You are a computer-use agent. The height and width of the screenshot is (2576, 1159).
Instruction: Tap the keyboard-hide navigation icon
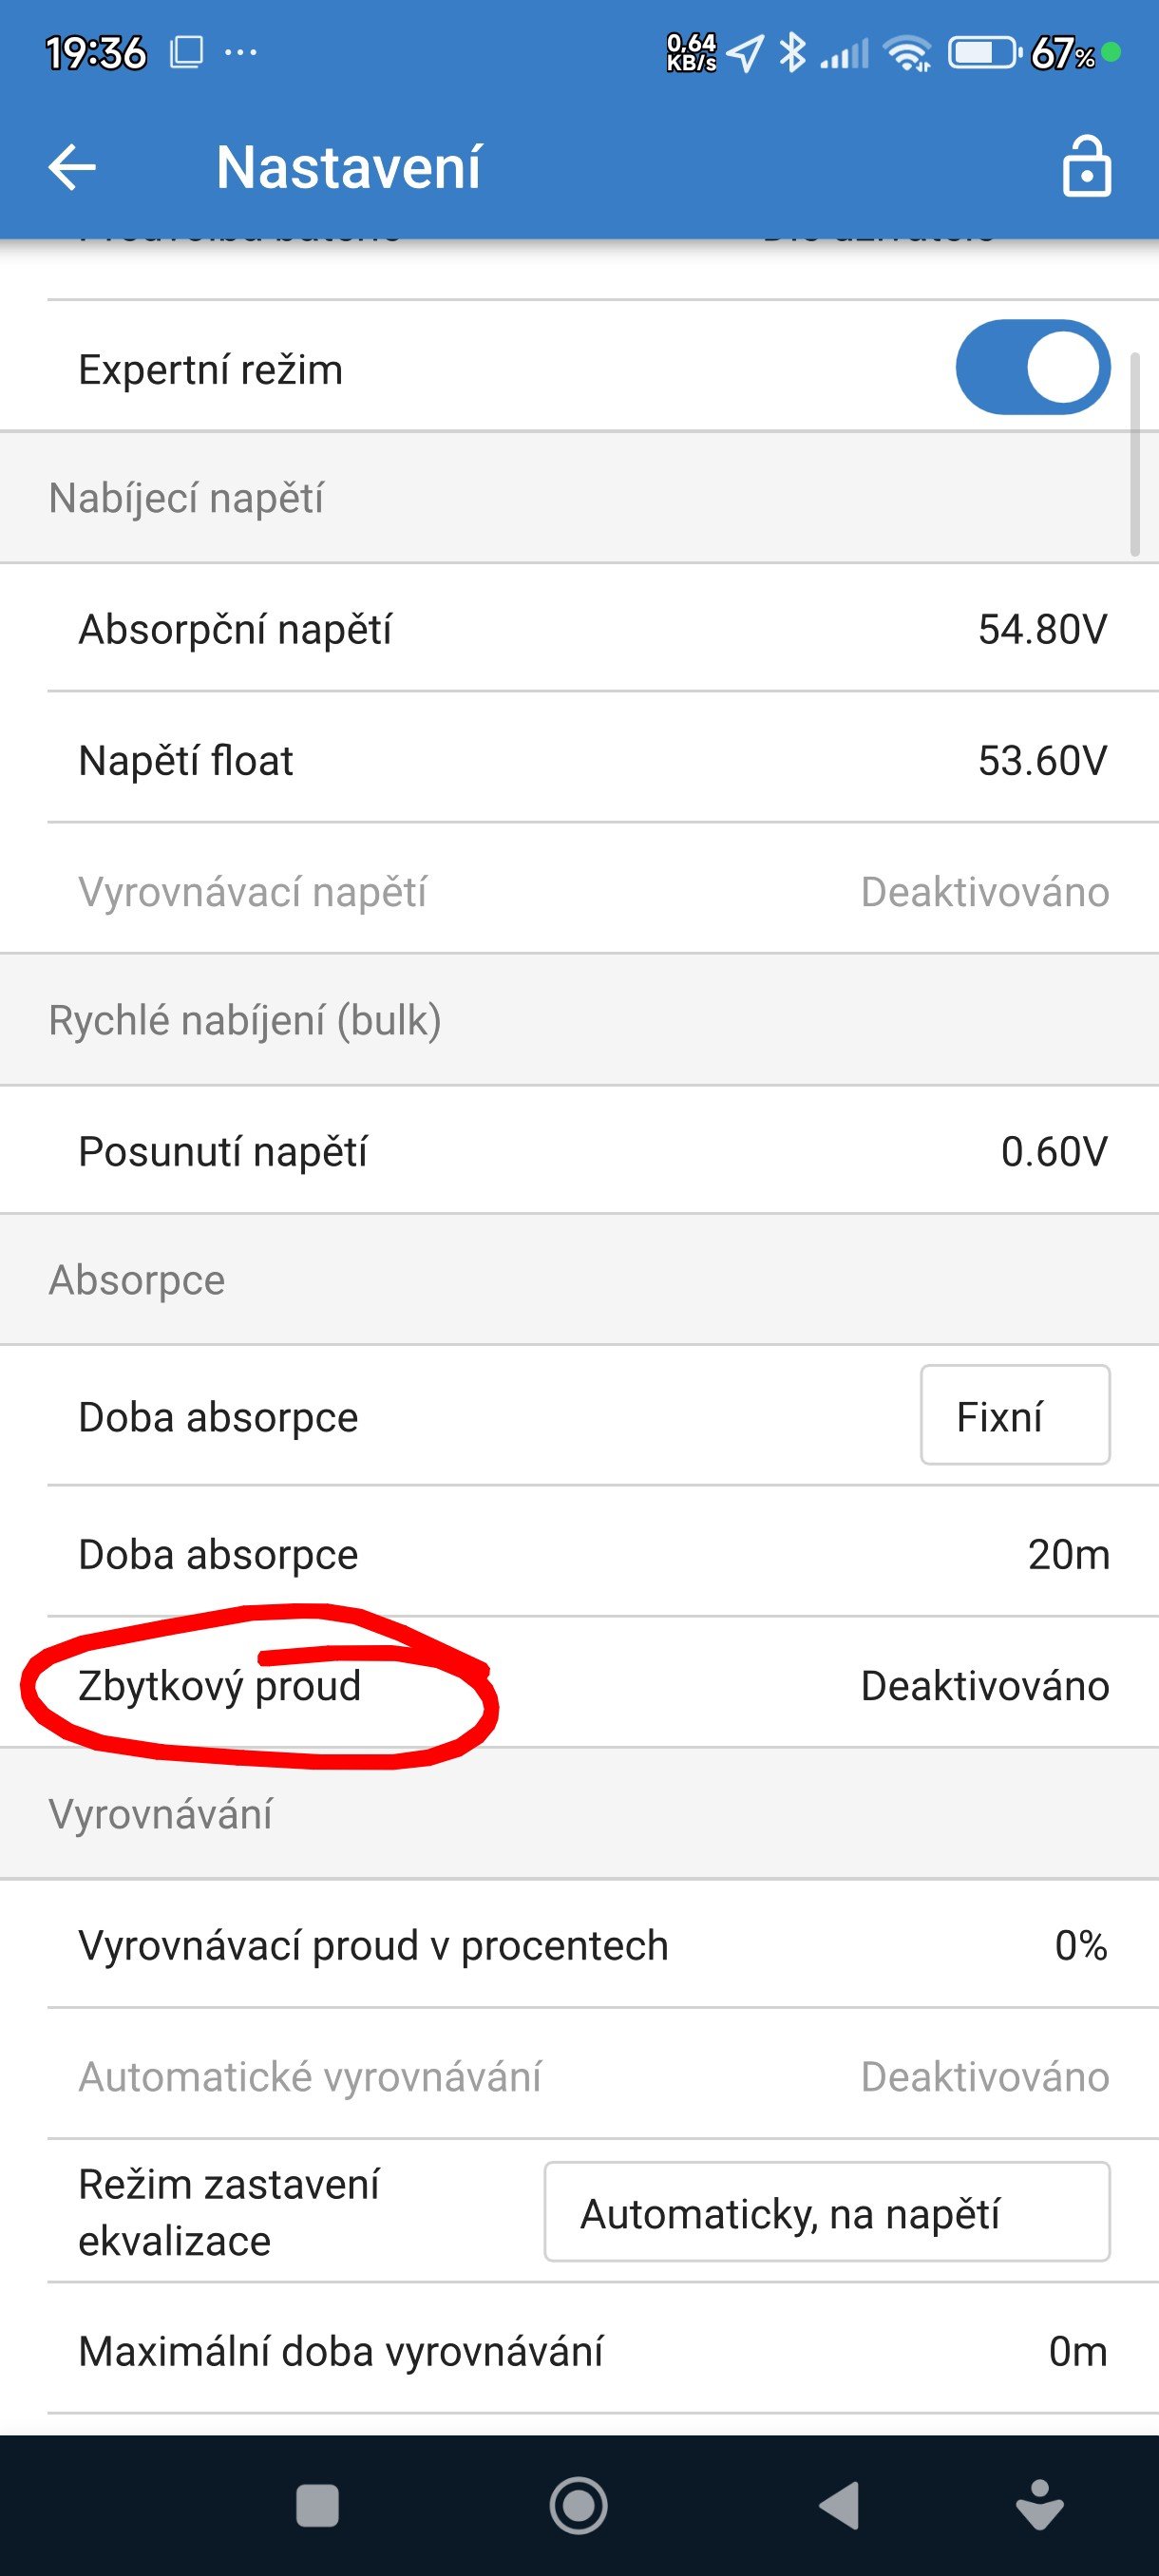tap(1040, 2505)
